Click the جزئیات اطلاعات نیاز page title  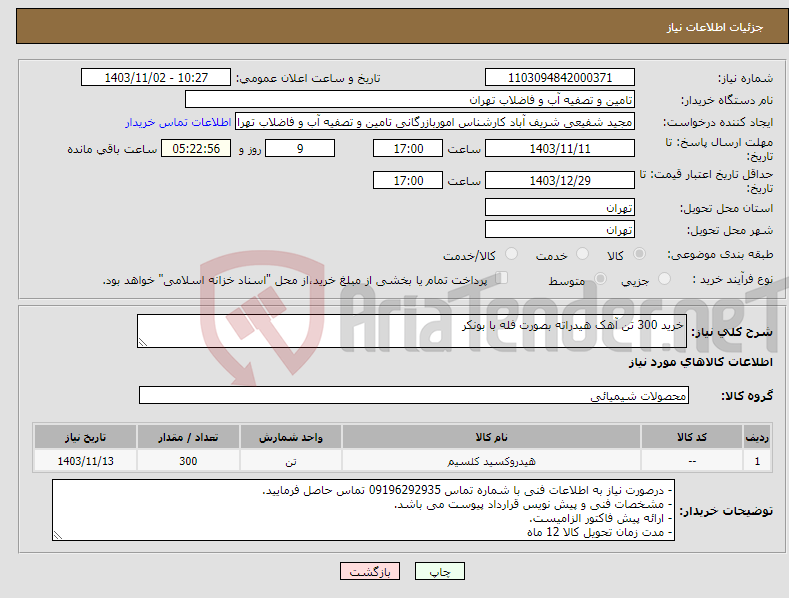click(x=715, y=27)
